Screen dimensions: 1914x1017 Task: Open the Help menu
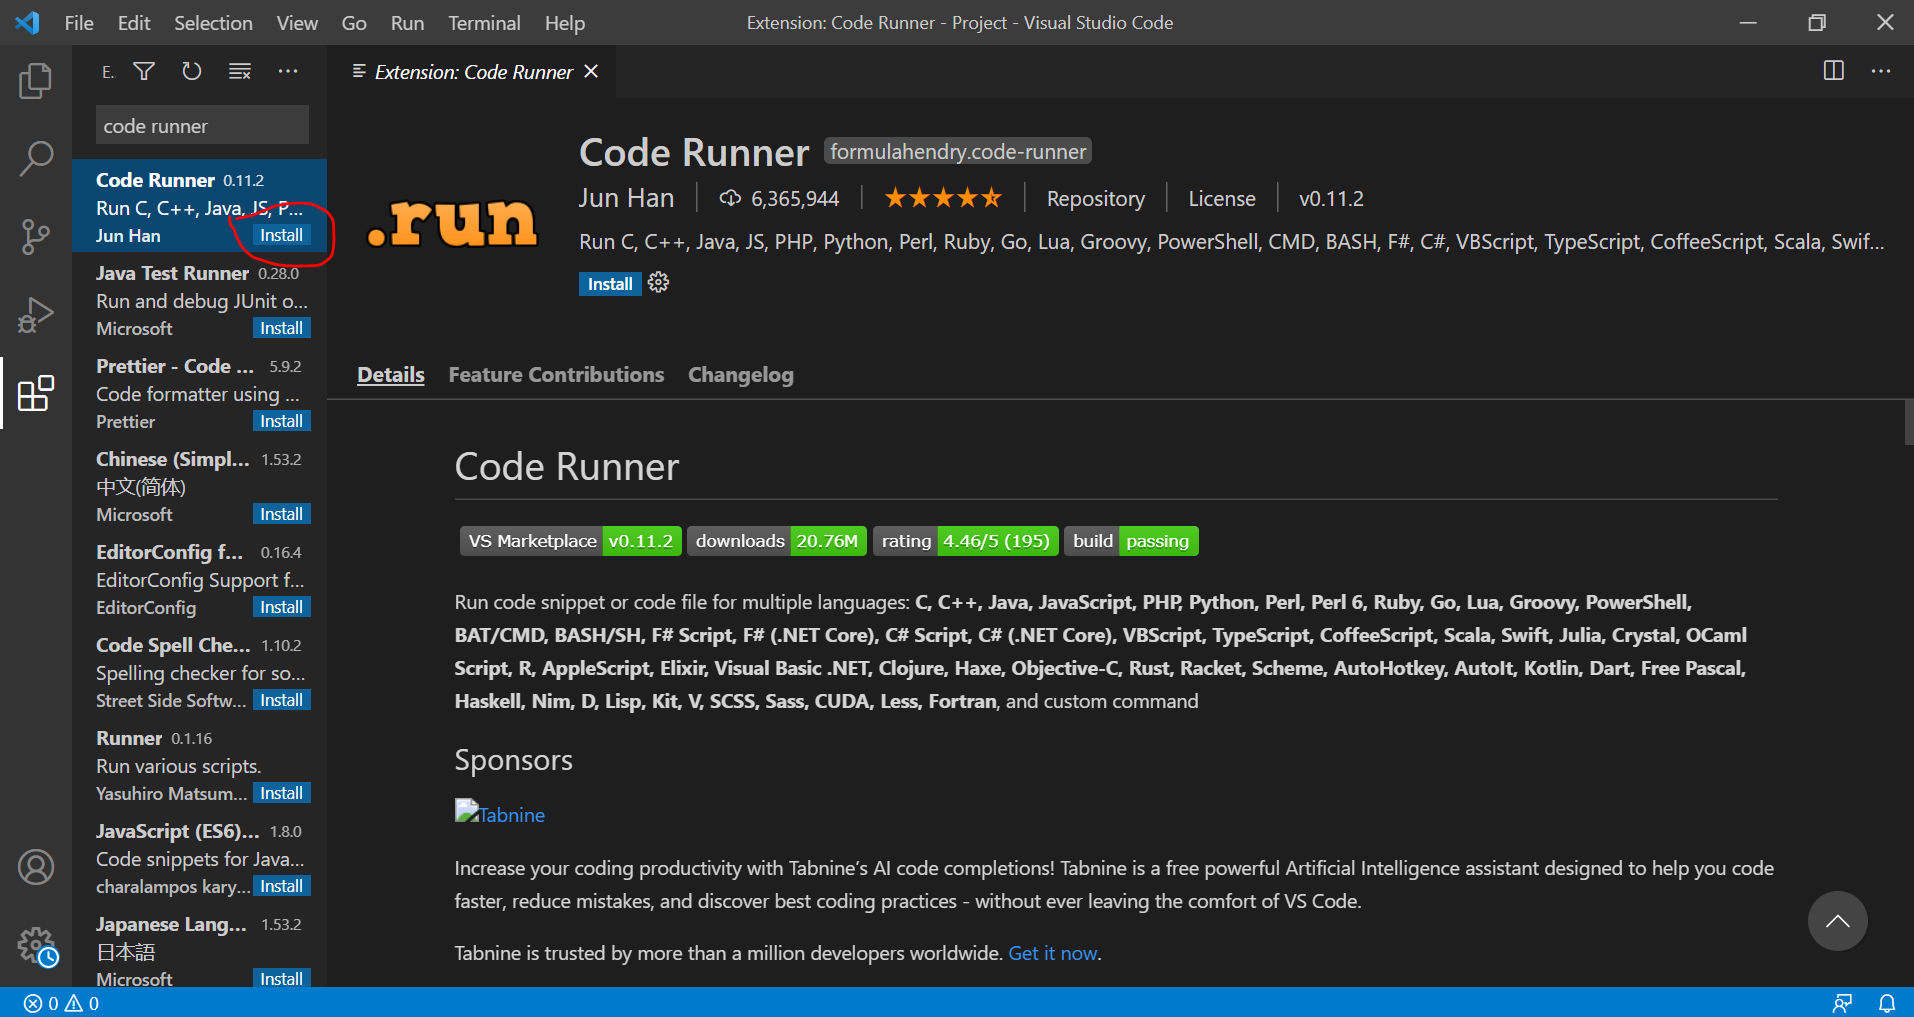565,23
